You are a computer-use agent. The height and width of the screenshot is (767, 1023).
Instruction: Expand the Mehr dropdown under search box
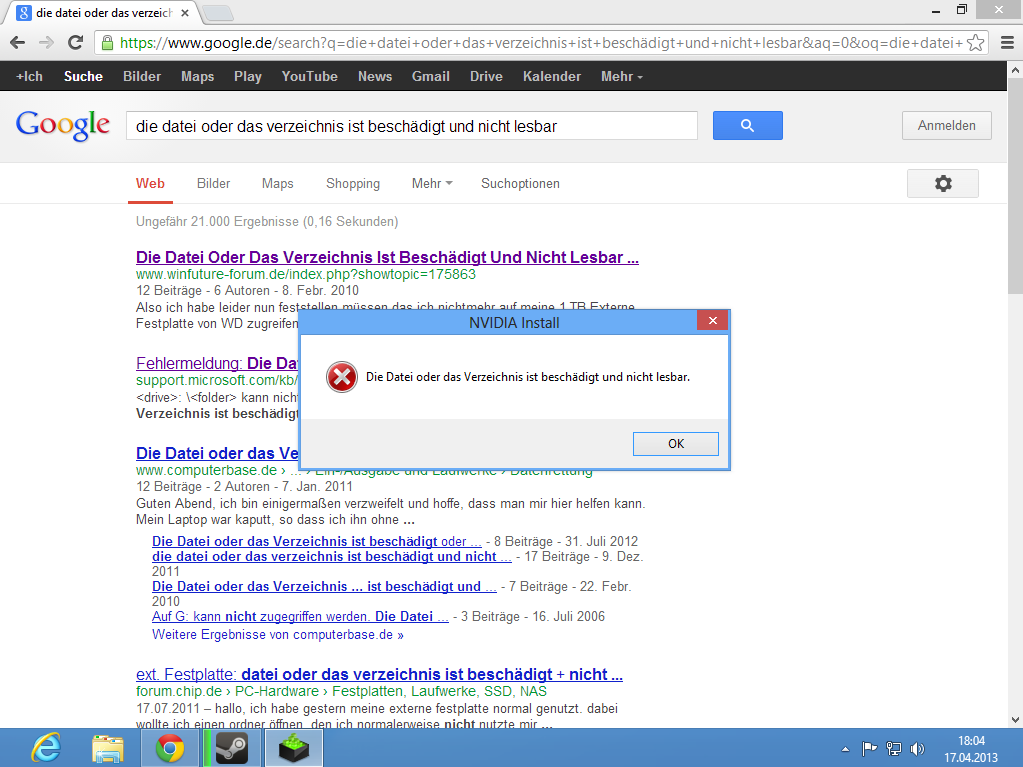click(432, 183)
